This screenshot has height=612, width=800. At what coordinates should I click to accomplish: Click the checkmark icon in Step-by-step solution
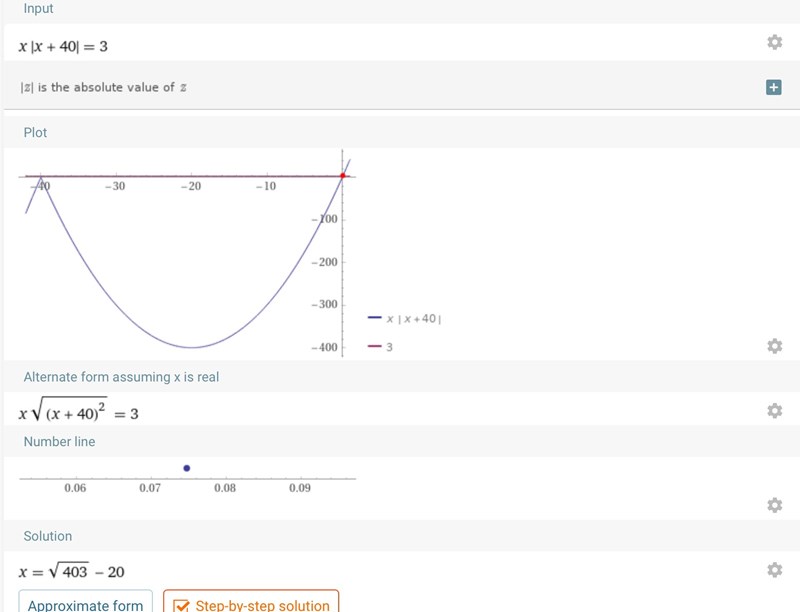[181, 605]
